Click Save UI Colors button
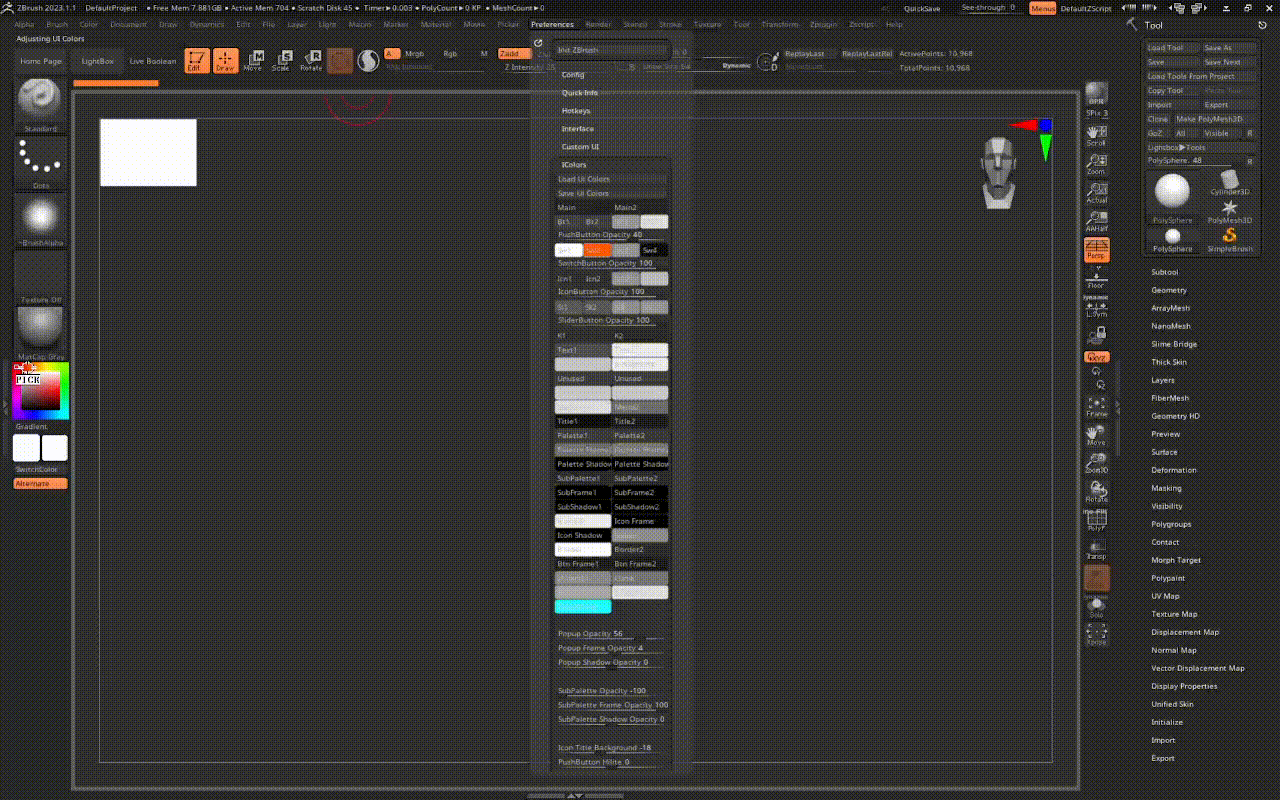This screenshot has width=1280, height=800. (611, 193)
